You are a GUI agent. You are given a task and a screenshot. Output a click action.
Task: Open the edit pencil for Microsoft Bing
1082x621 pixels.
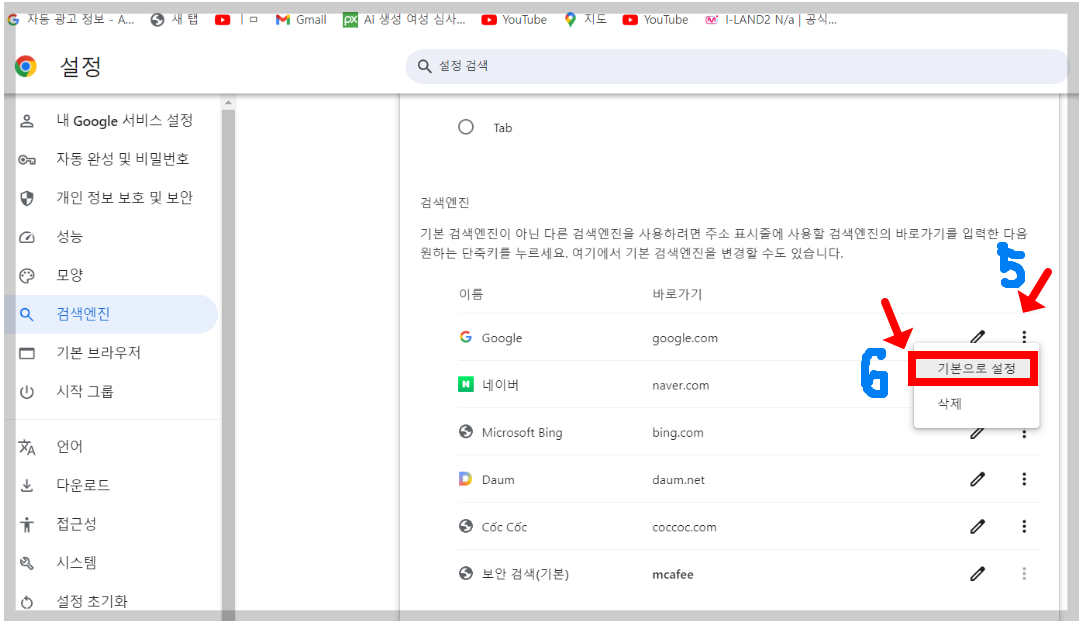coord(977,432)
